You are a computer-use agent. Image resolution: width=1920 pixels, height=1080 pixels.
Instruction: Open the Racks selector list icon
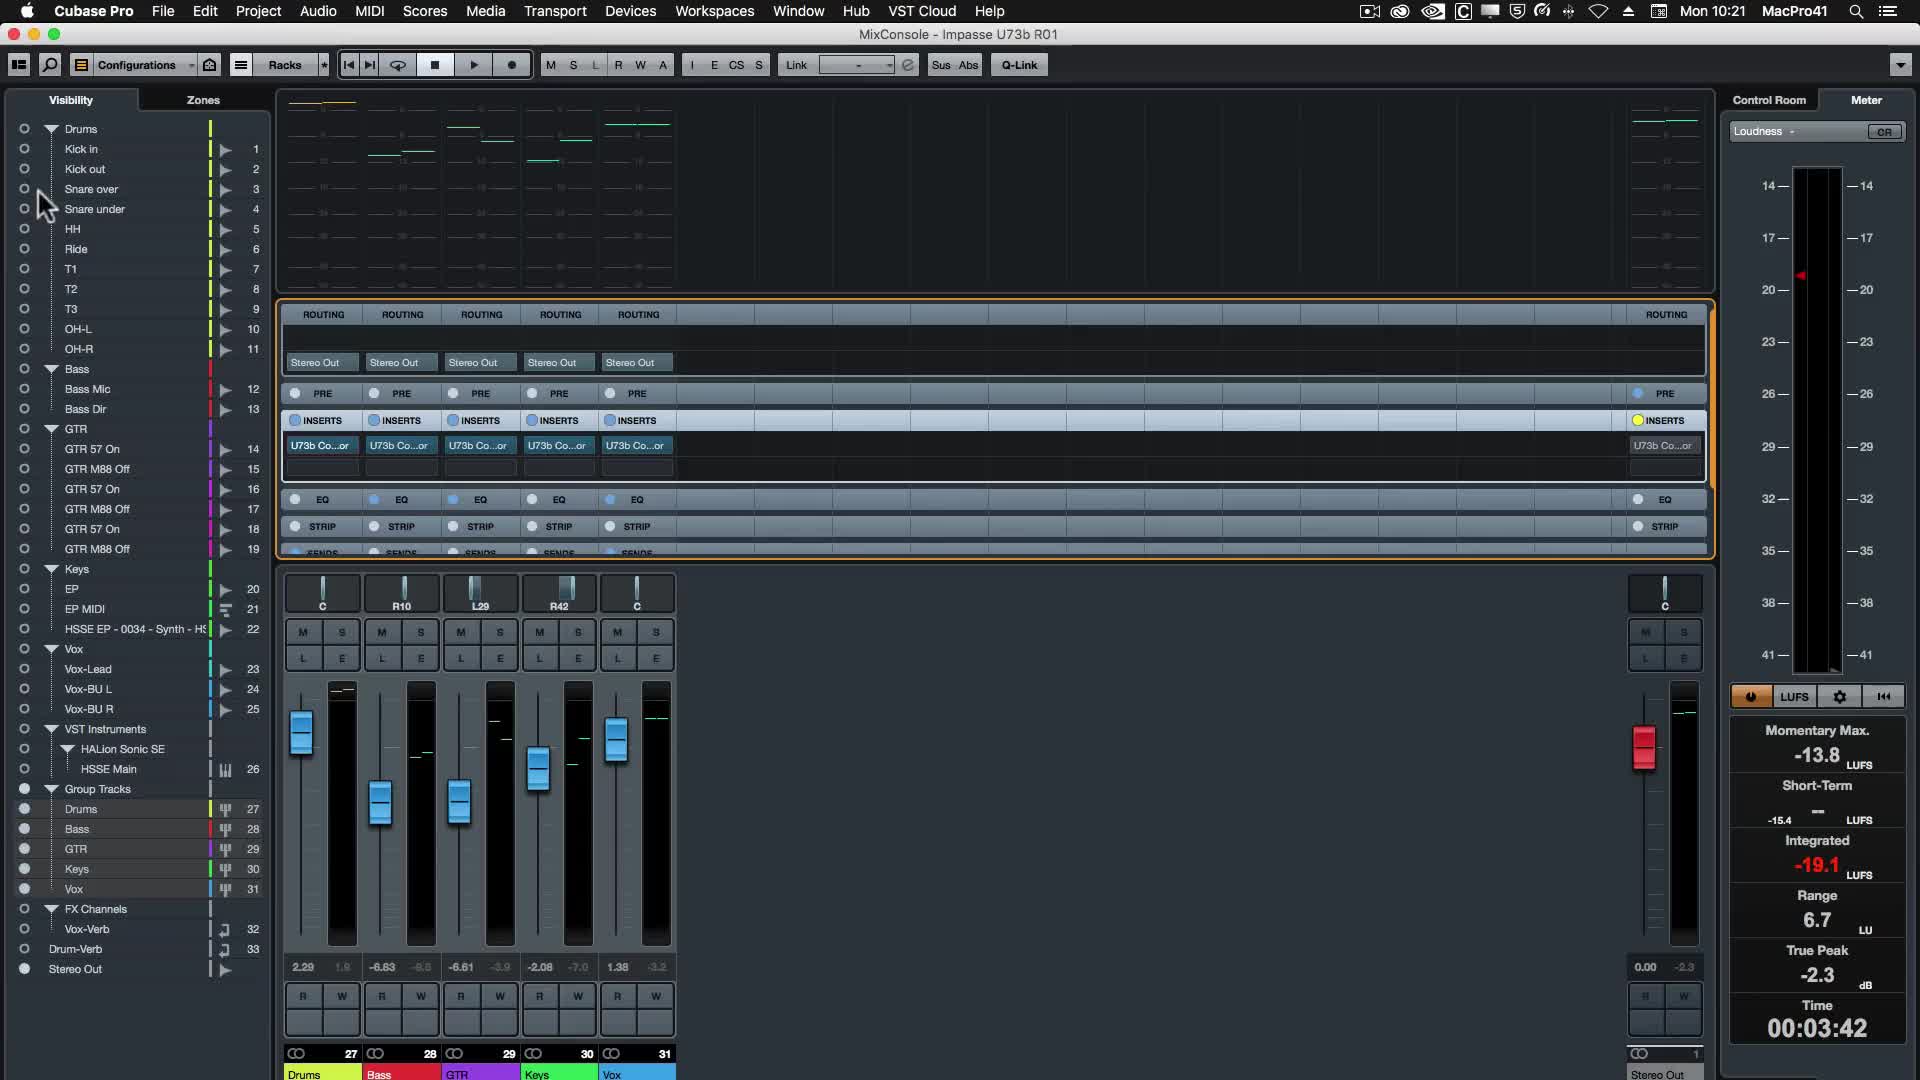pos(241,65)
